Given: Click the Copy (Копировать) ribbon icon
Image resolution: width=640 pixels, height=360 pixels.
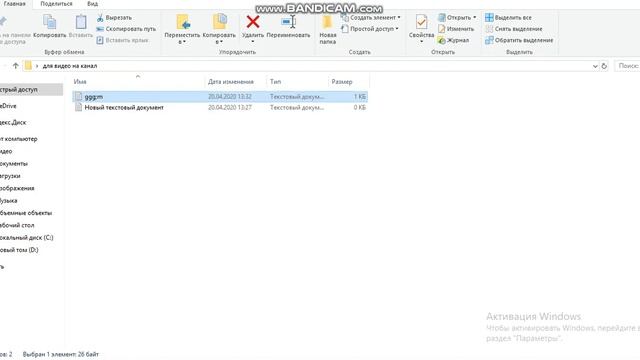Looking at the screenshot, I should 49,22.
